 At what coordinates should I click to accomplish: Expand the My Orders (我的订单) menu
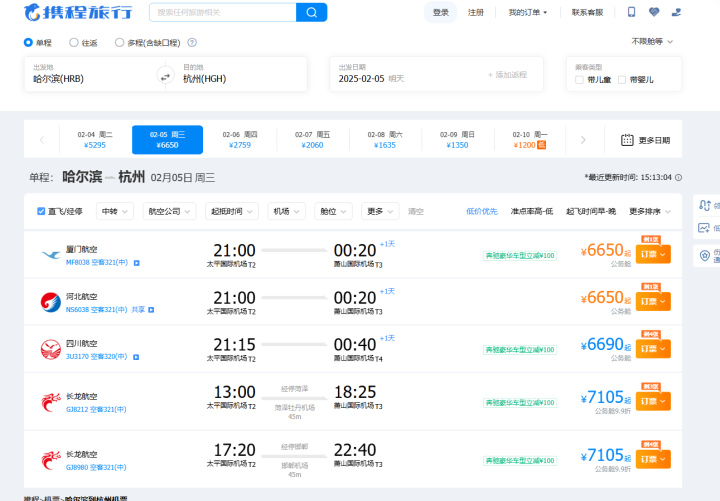(528, 12)
